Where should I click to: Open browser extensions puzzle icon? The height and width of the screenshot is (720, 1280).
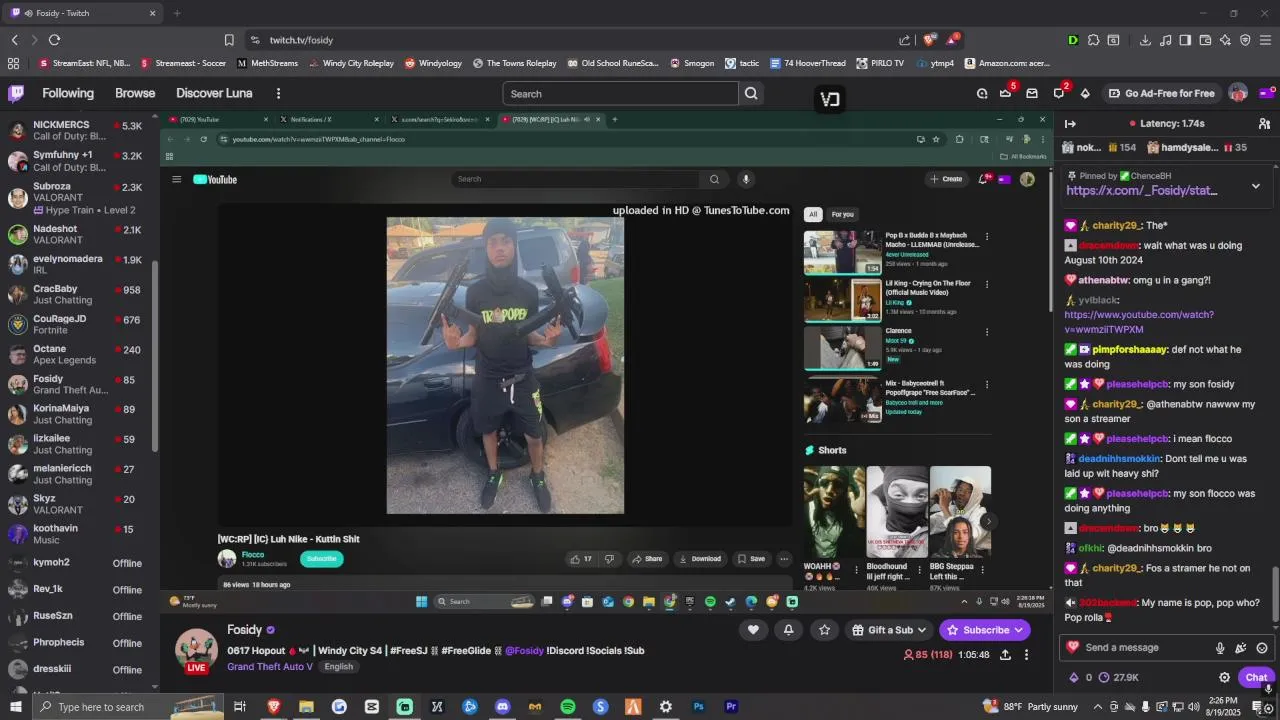click(x=1093, y=40)
